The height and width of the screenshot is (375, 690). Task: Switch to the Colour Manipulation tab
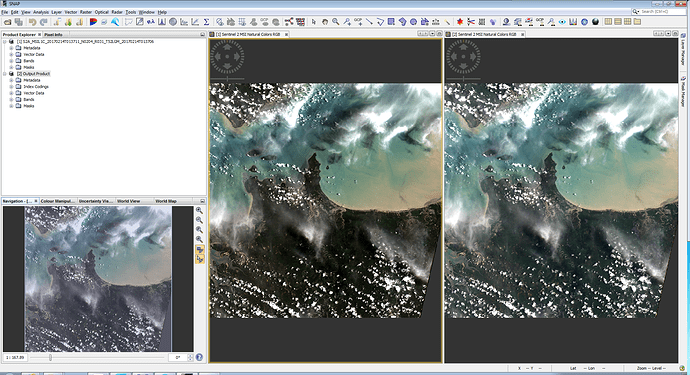[x=57, y=201]
